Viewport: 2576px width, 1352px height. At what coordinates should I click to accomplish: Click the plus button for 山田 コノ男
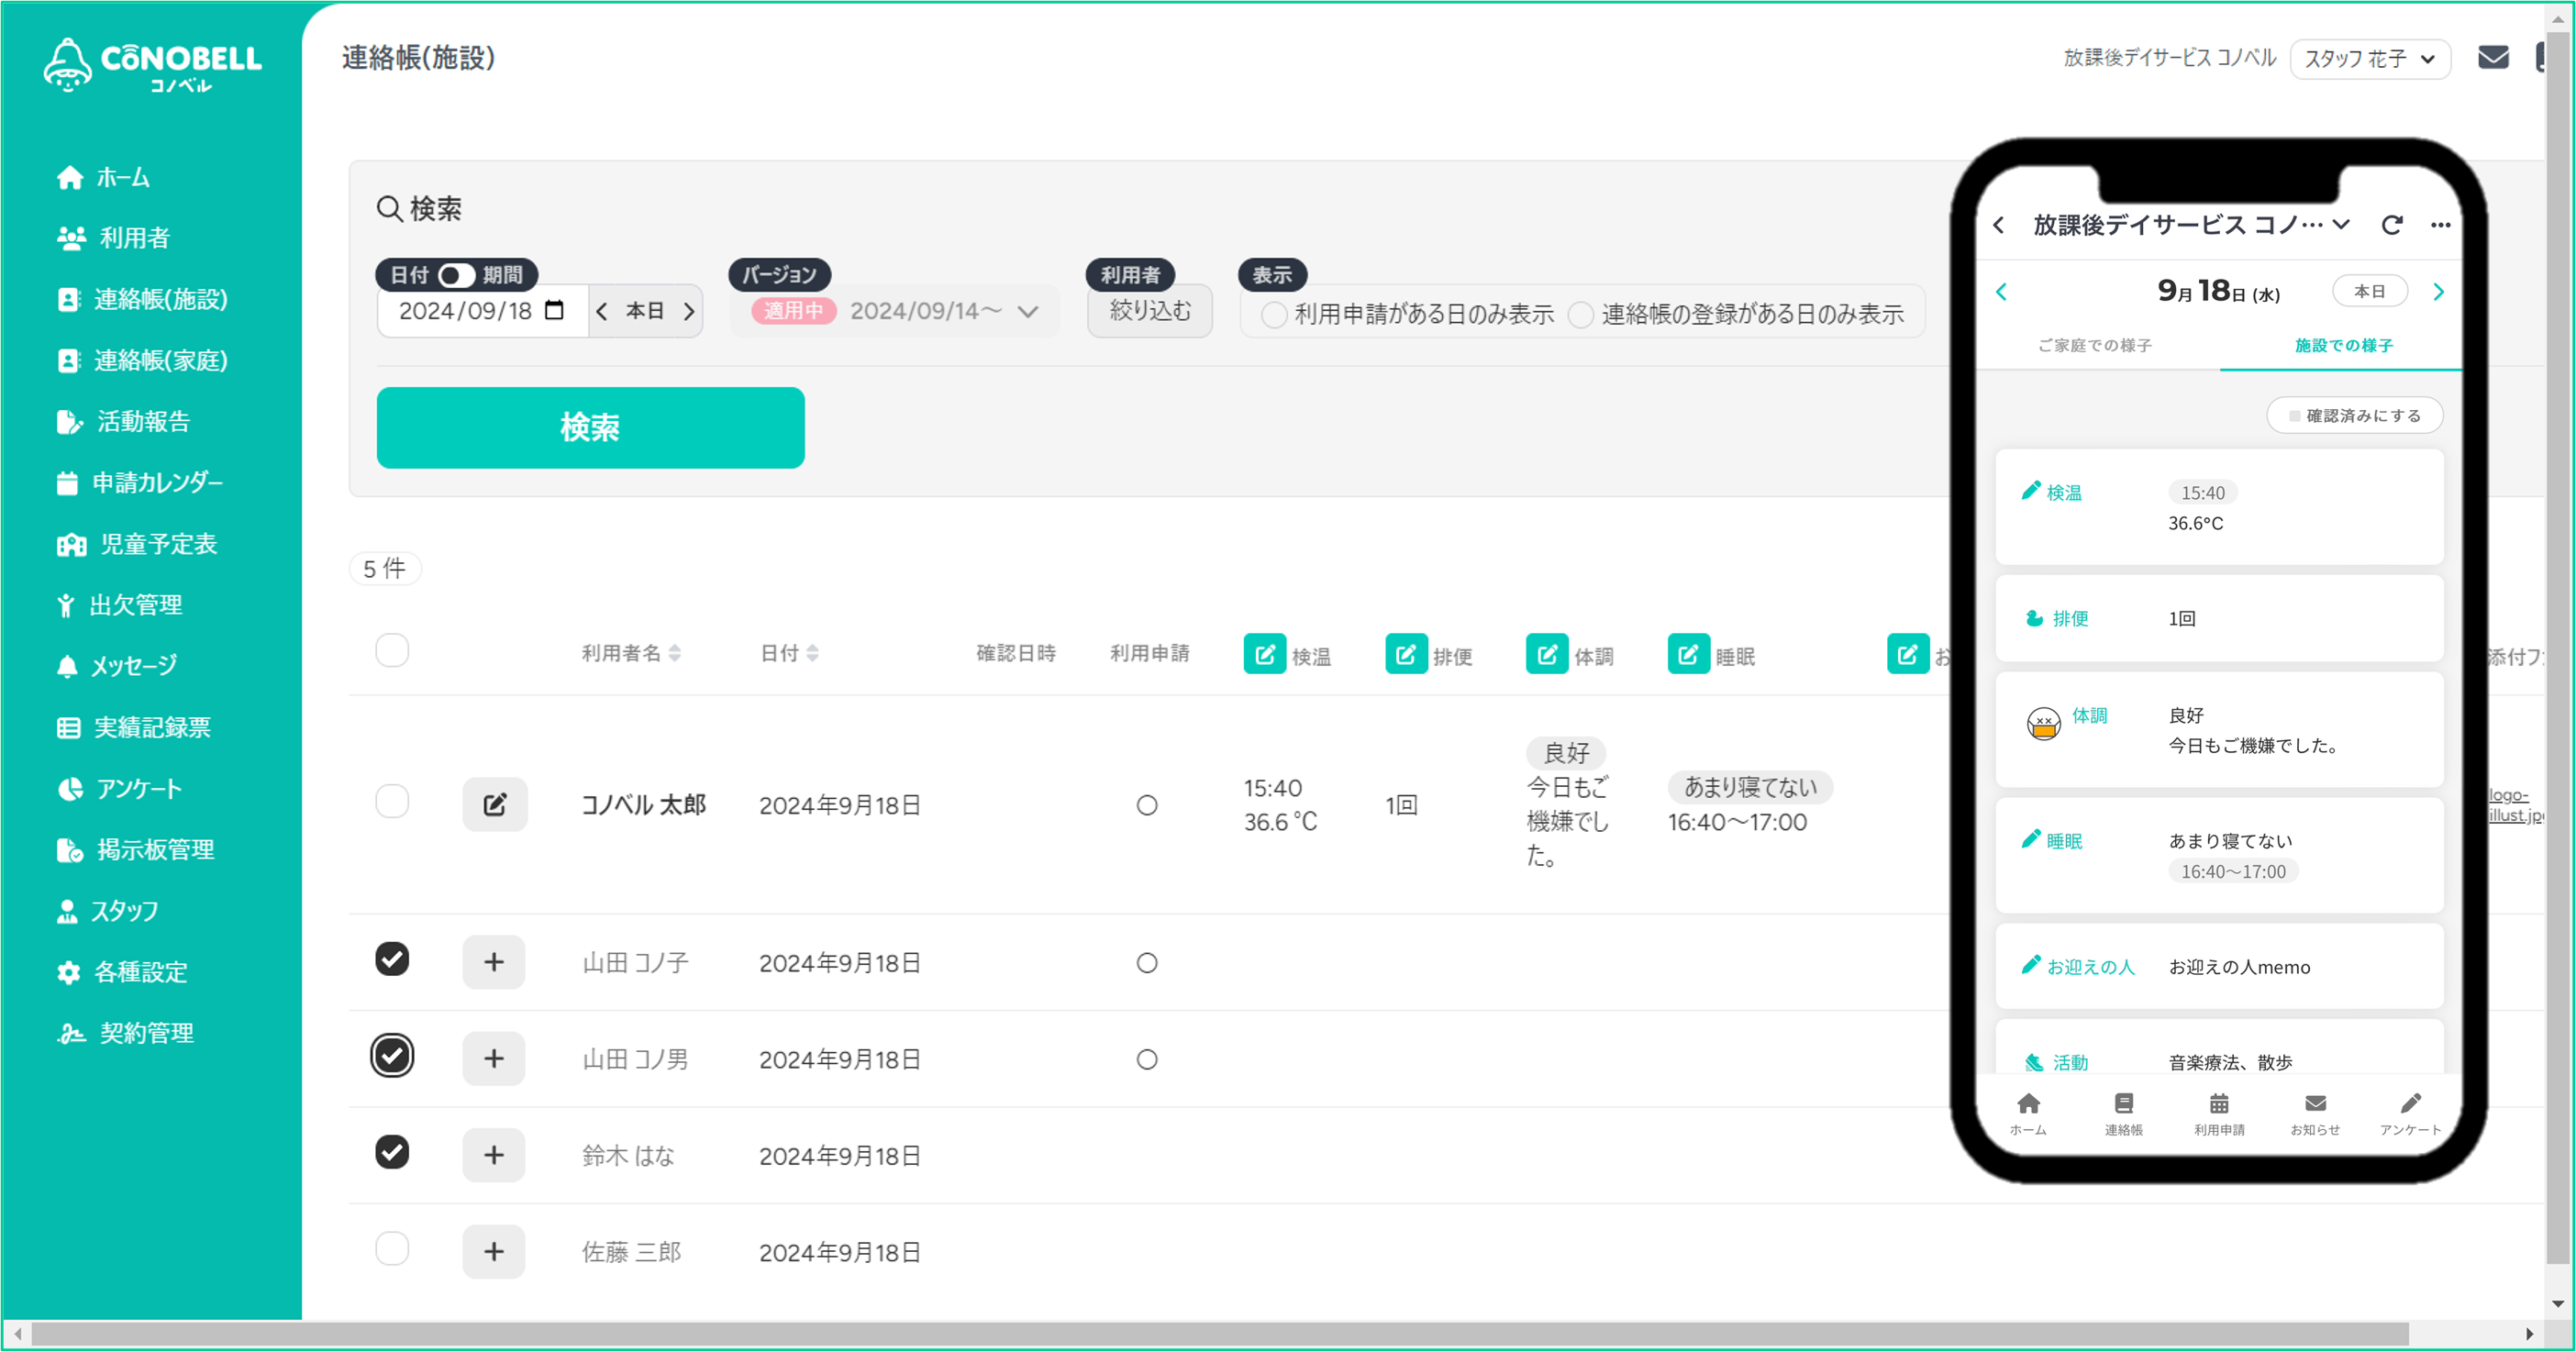click(494, 1058)
